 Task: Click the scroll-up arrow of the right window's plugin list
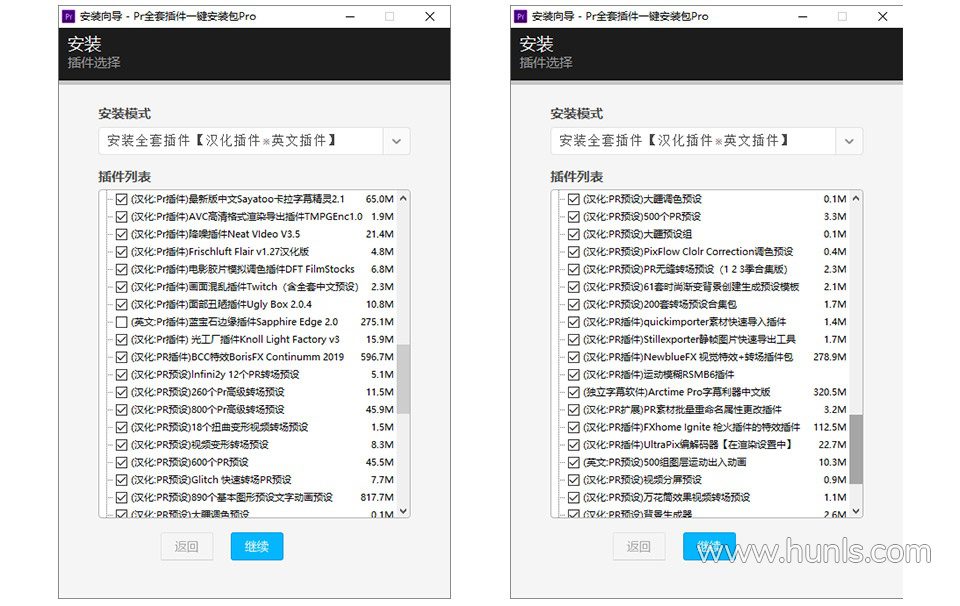click(856, 198)
